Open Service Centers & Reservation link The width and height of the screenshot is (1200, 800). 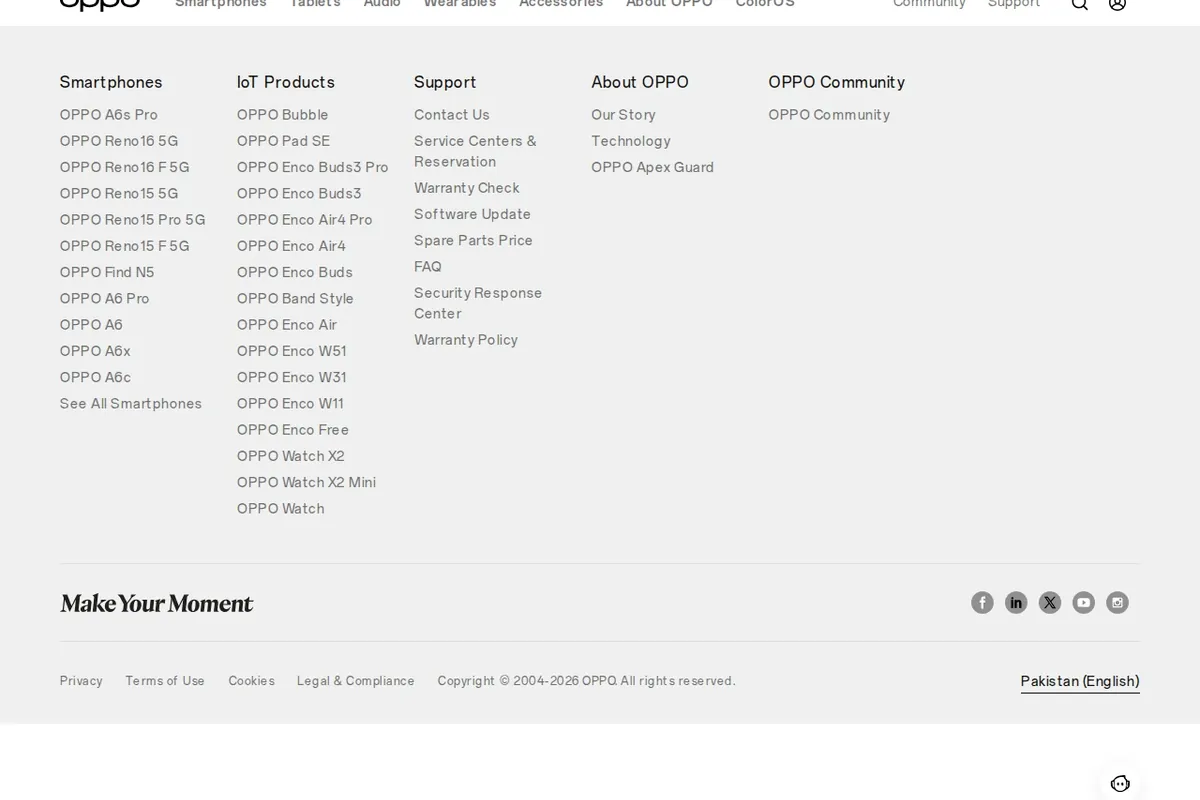(x=475, y=151)
